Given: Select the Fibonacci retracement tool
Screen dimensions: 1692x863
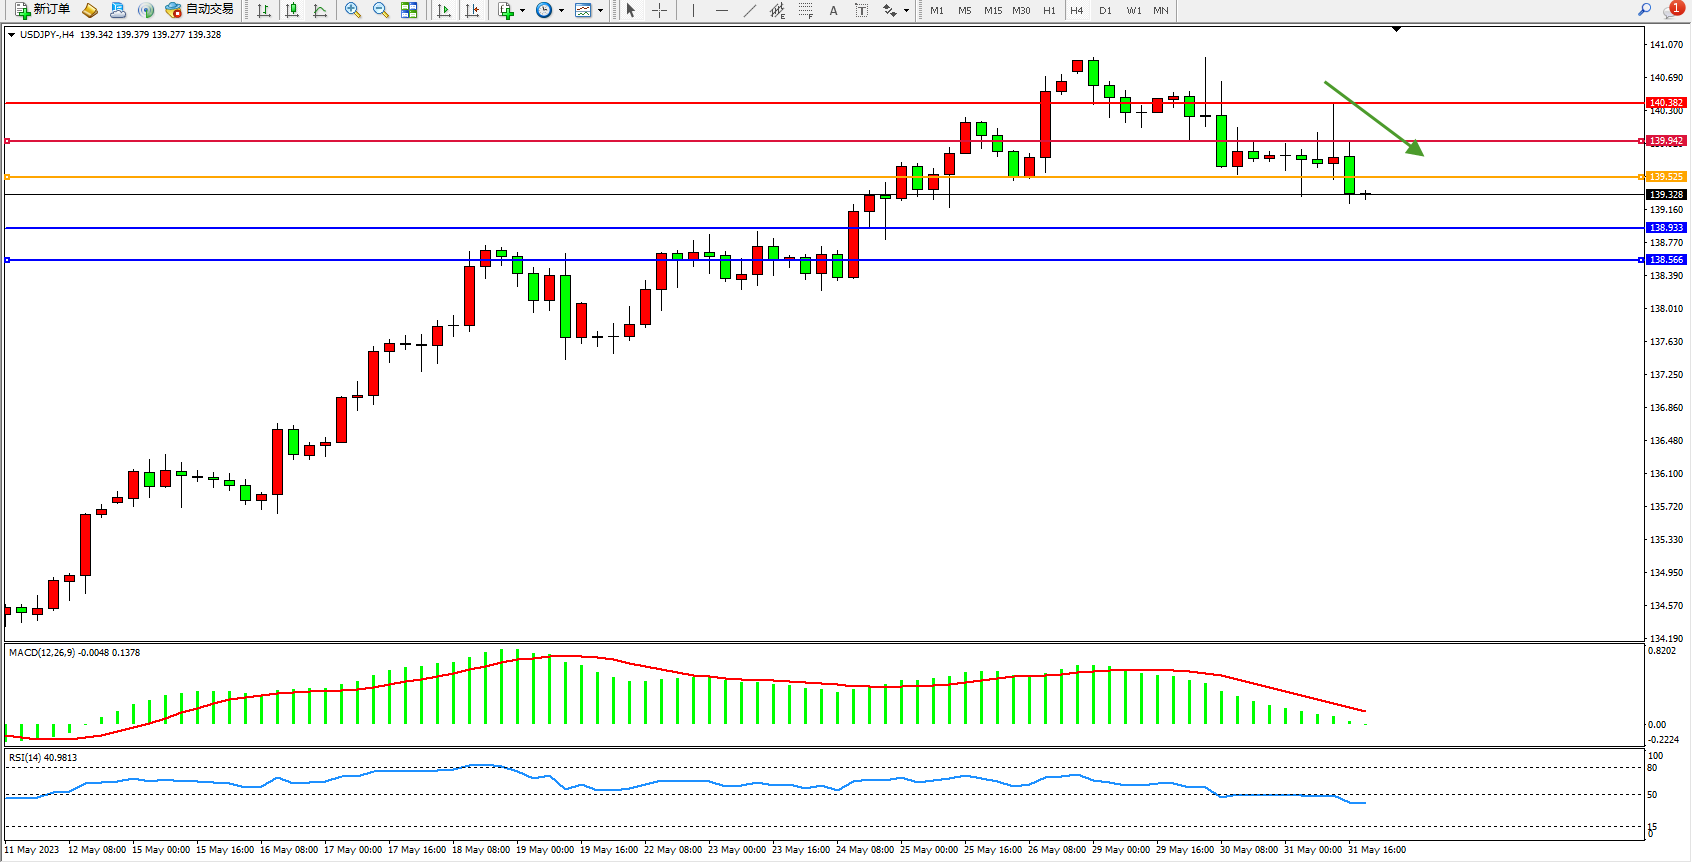Looking at the screenshot, I should click(805, 10).
